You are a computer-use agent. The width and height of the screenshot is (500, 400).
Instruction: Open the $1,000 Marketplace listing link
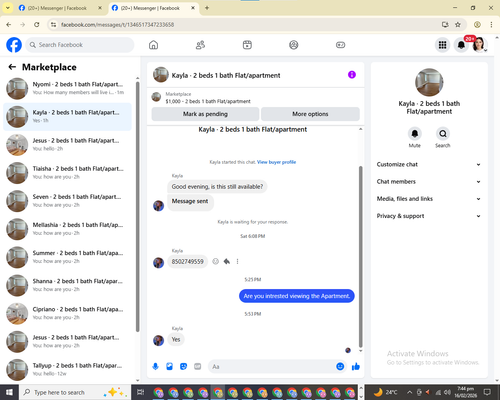208,101
